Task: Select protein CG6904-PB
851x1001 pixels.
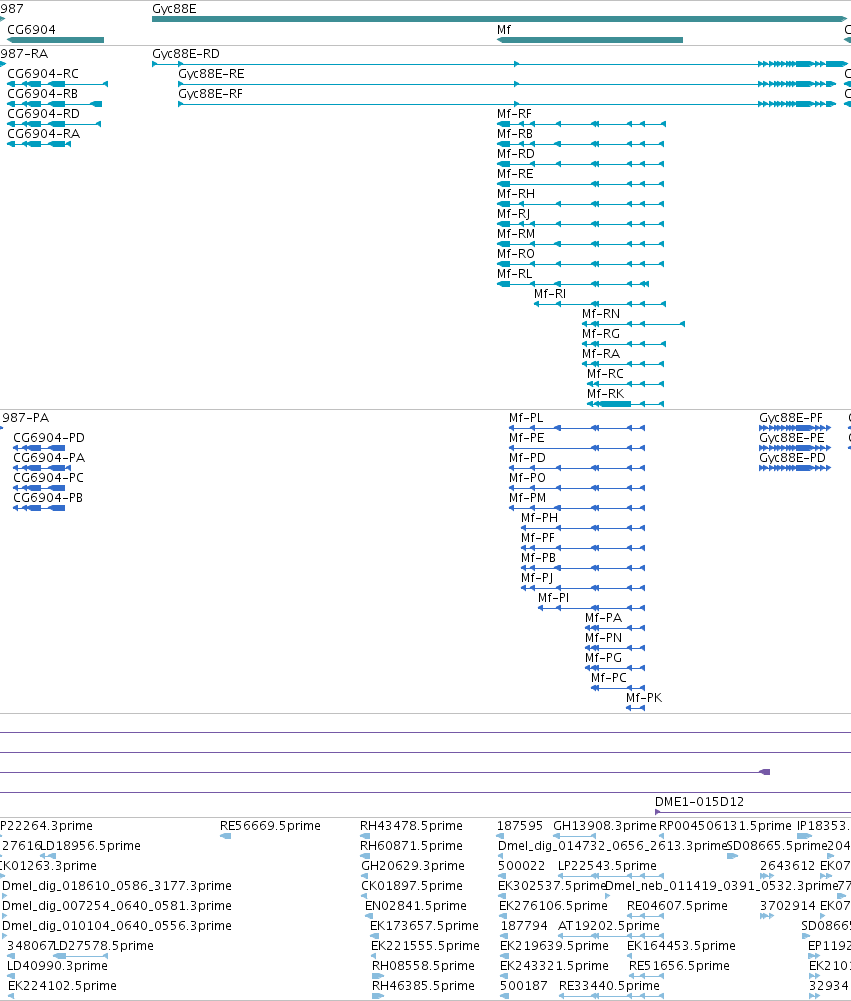Action: (48, 498)
